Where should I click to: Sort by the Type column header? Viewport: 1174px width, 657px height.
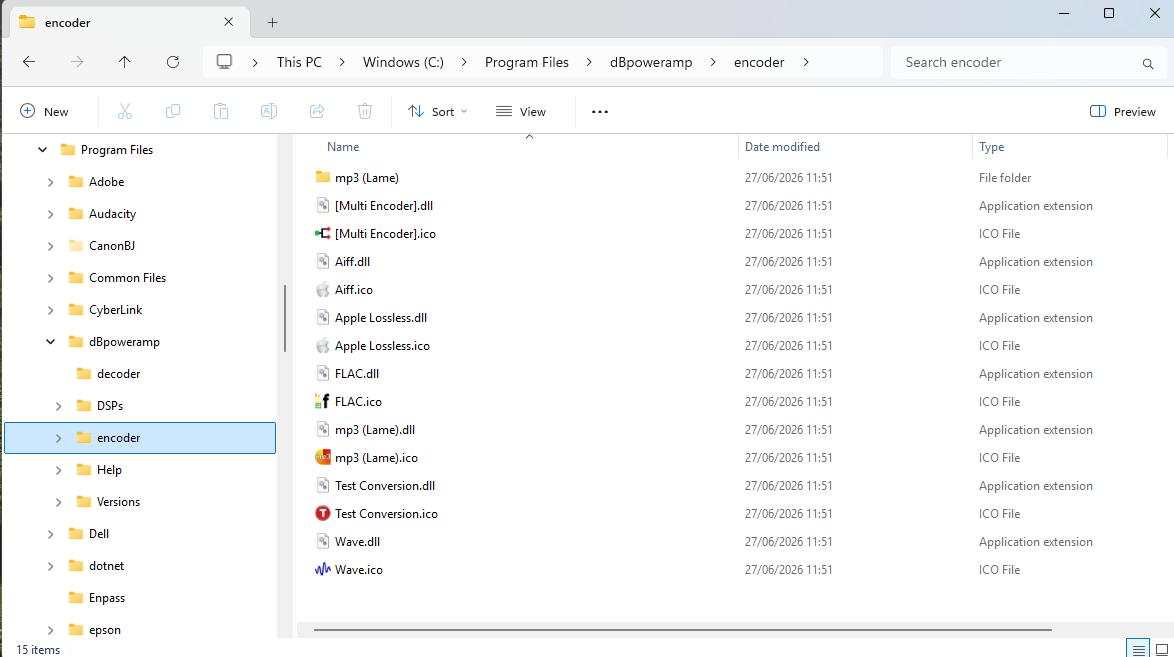pos(991,147)
